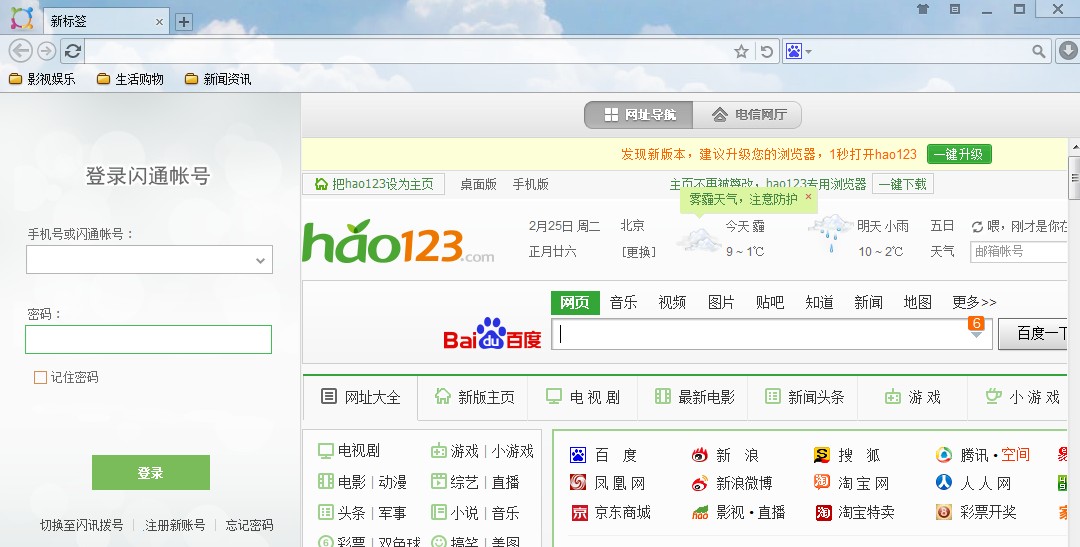This screenshot has width=1080, height=547.
Task: Toggle 记住密码 checkbox
Action: pos(41,378)
